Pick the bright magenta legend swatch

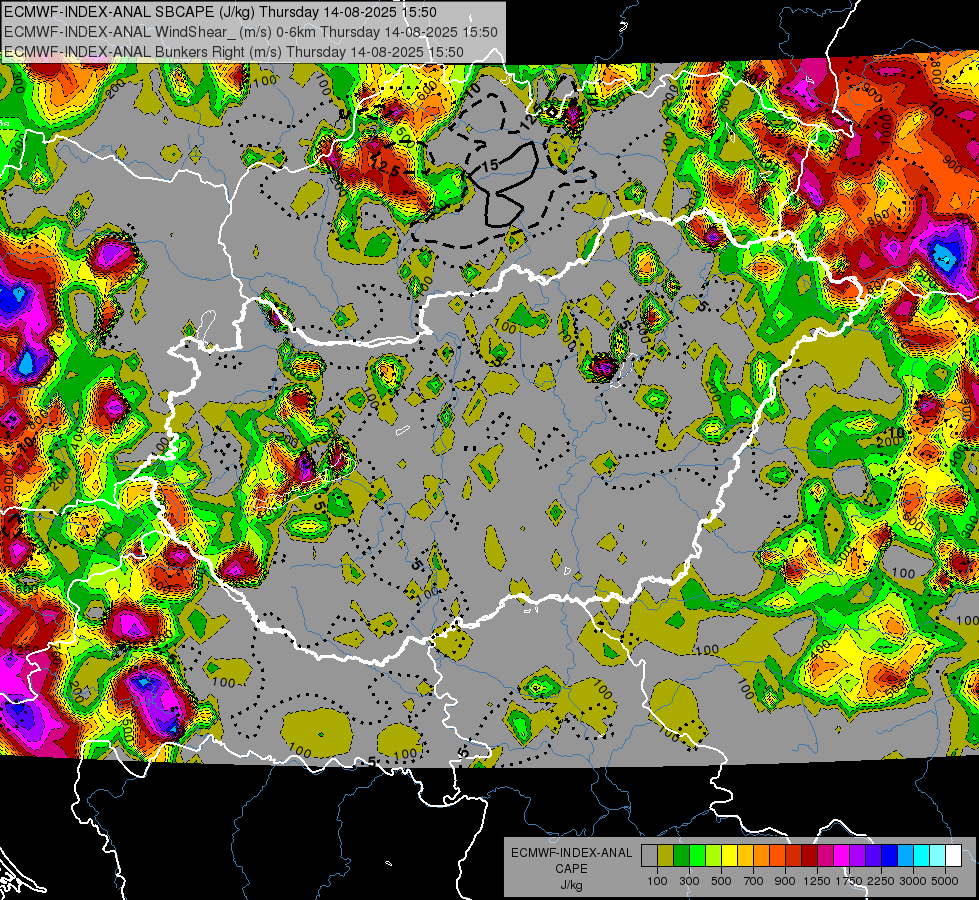842,855
